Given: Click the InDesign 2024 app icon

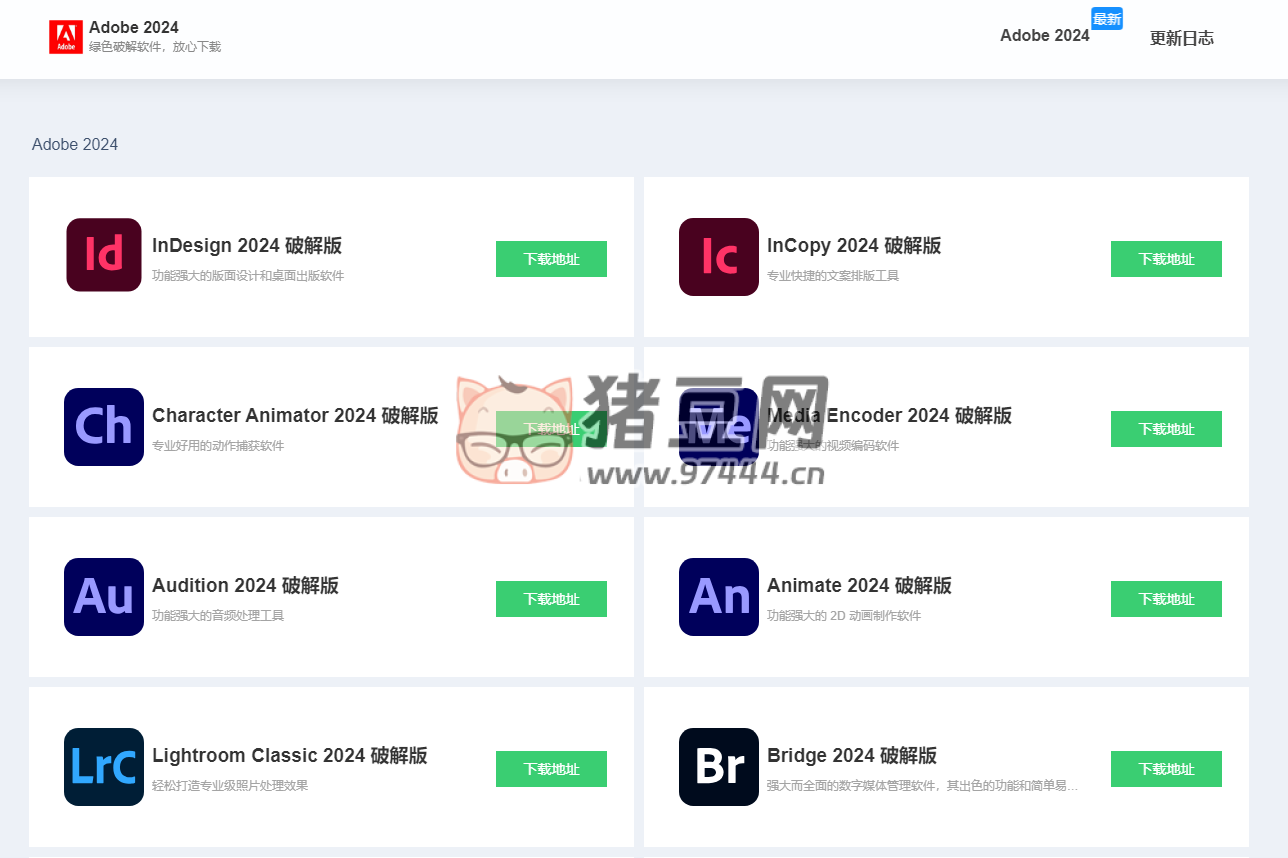Looking at the screenshot, I should pos(103,255).
